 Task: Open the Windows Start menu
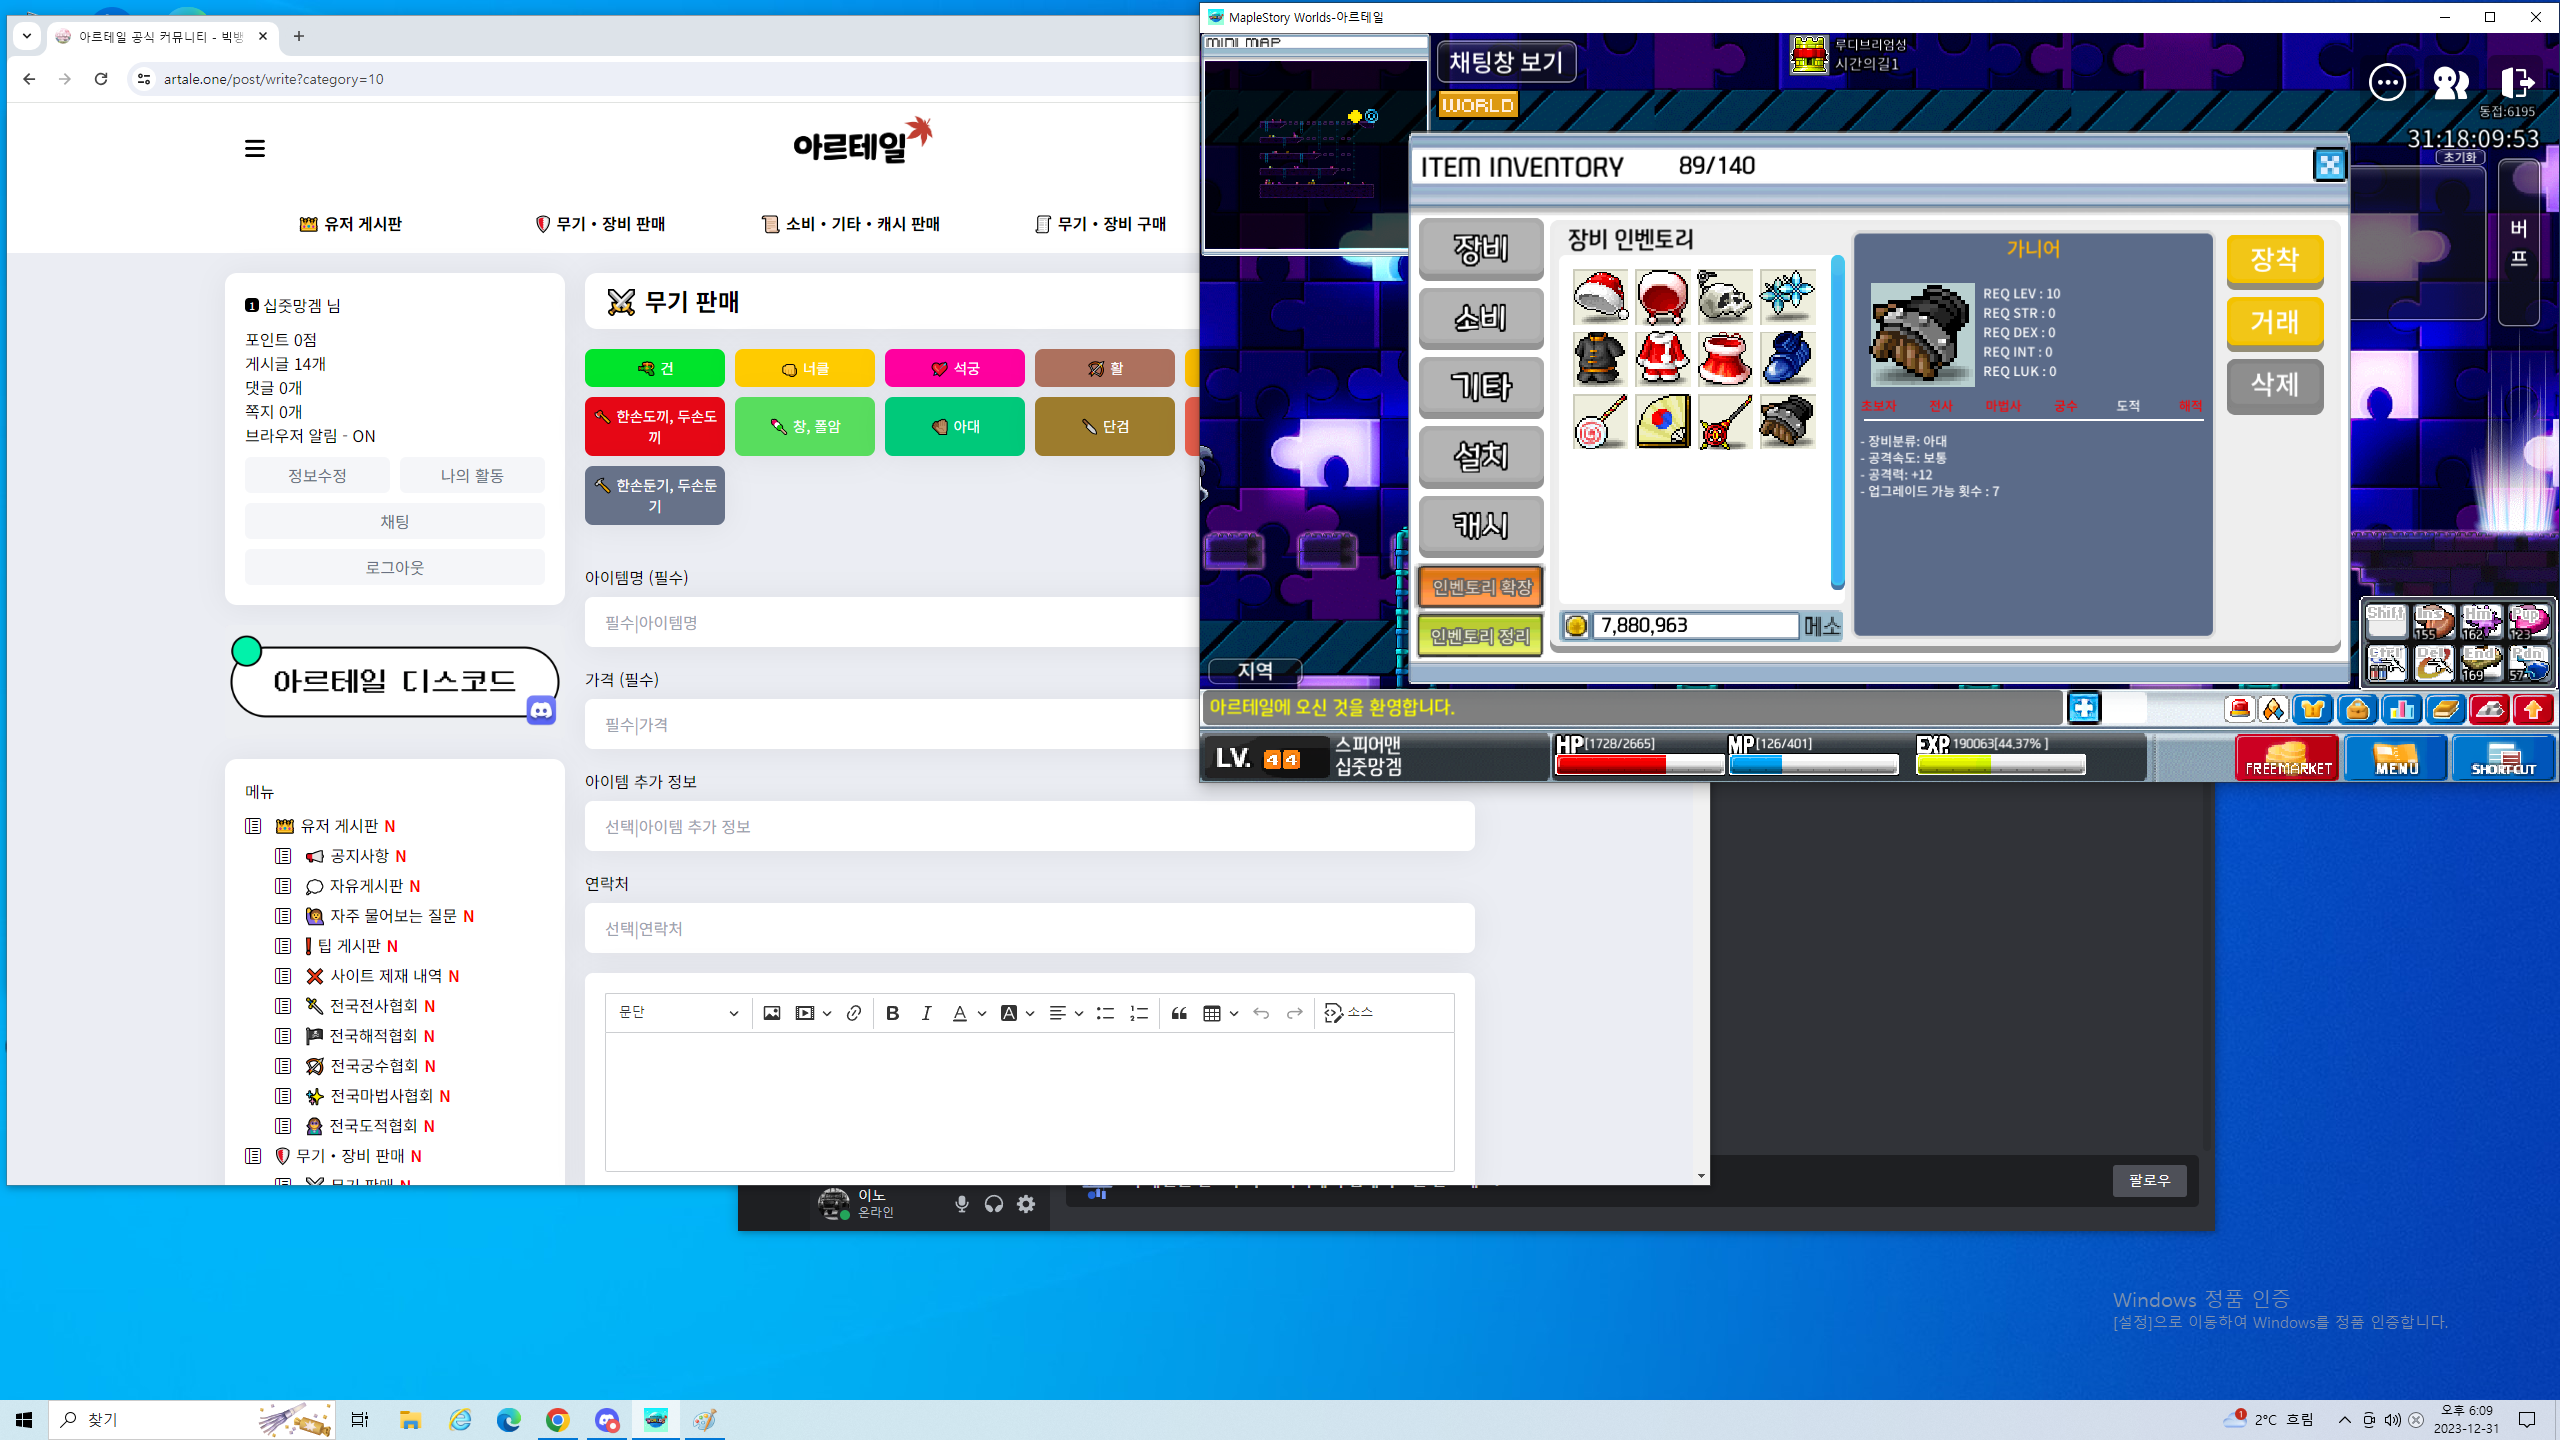click(24, 1420)
